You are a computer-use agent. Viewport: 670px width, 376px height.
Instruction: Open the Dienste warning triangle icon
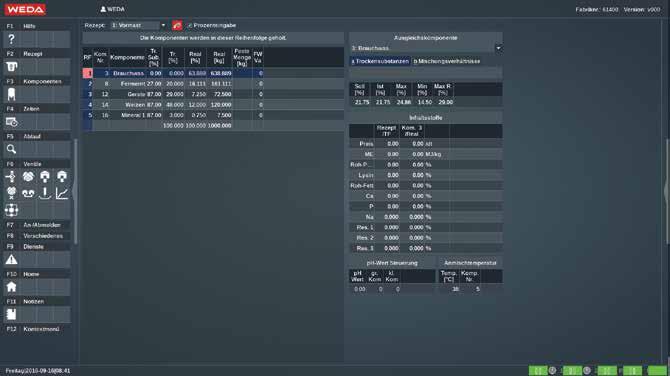coord(12,259)
